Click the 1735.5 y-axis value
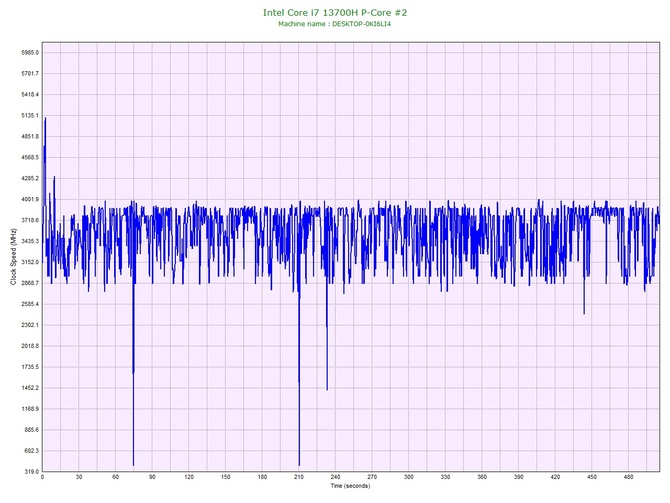The width and height of the screenshot is (670, 503). (x=30, y=367)
